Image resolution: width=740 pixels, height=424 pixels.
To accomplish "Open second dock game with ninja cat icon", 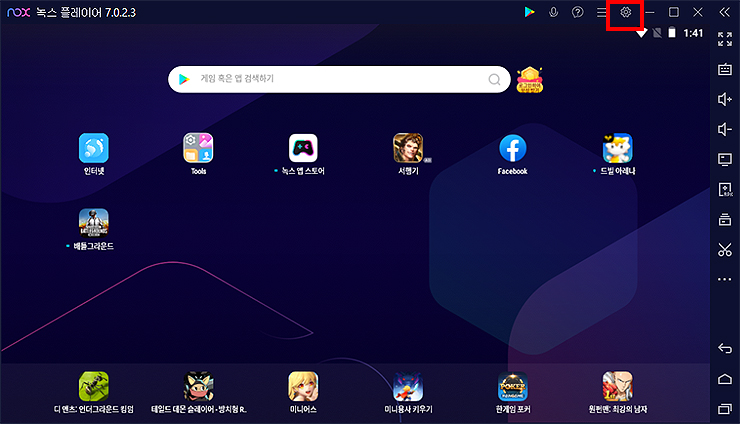I will coord(198,386).
